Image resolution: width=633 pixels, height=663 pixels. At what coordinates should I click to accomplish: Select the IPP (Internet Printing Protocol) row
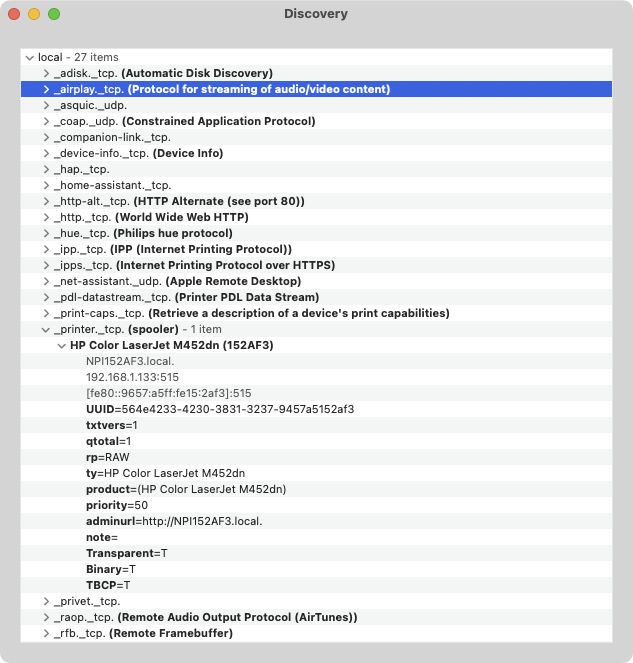pyautogui.click(x=316, y=249)
